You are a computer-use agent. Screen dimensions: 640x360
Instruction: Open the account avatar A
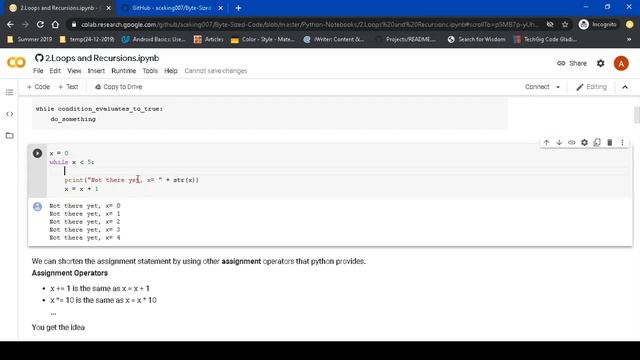click(621, 63)
